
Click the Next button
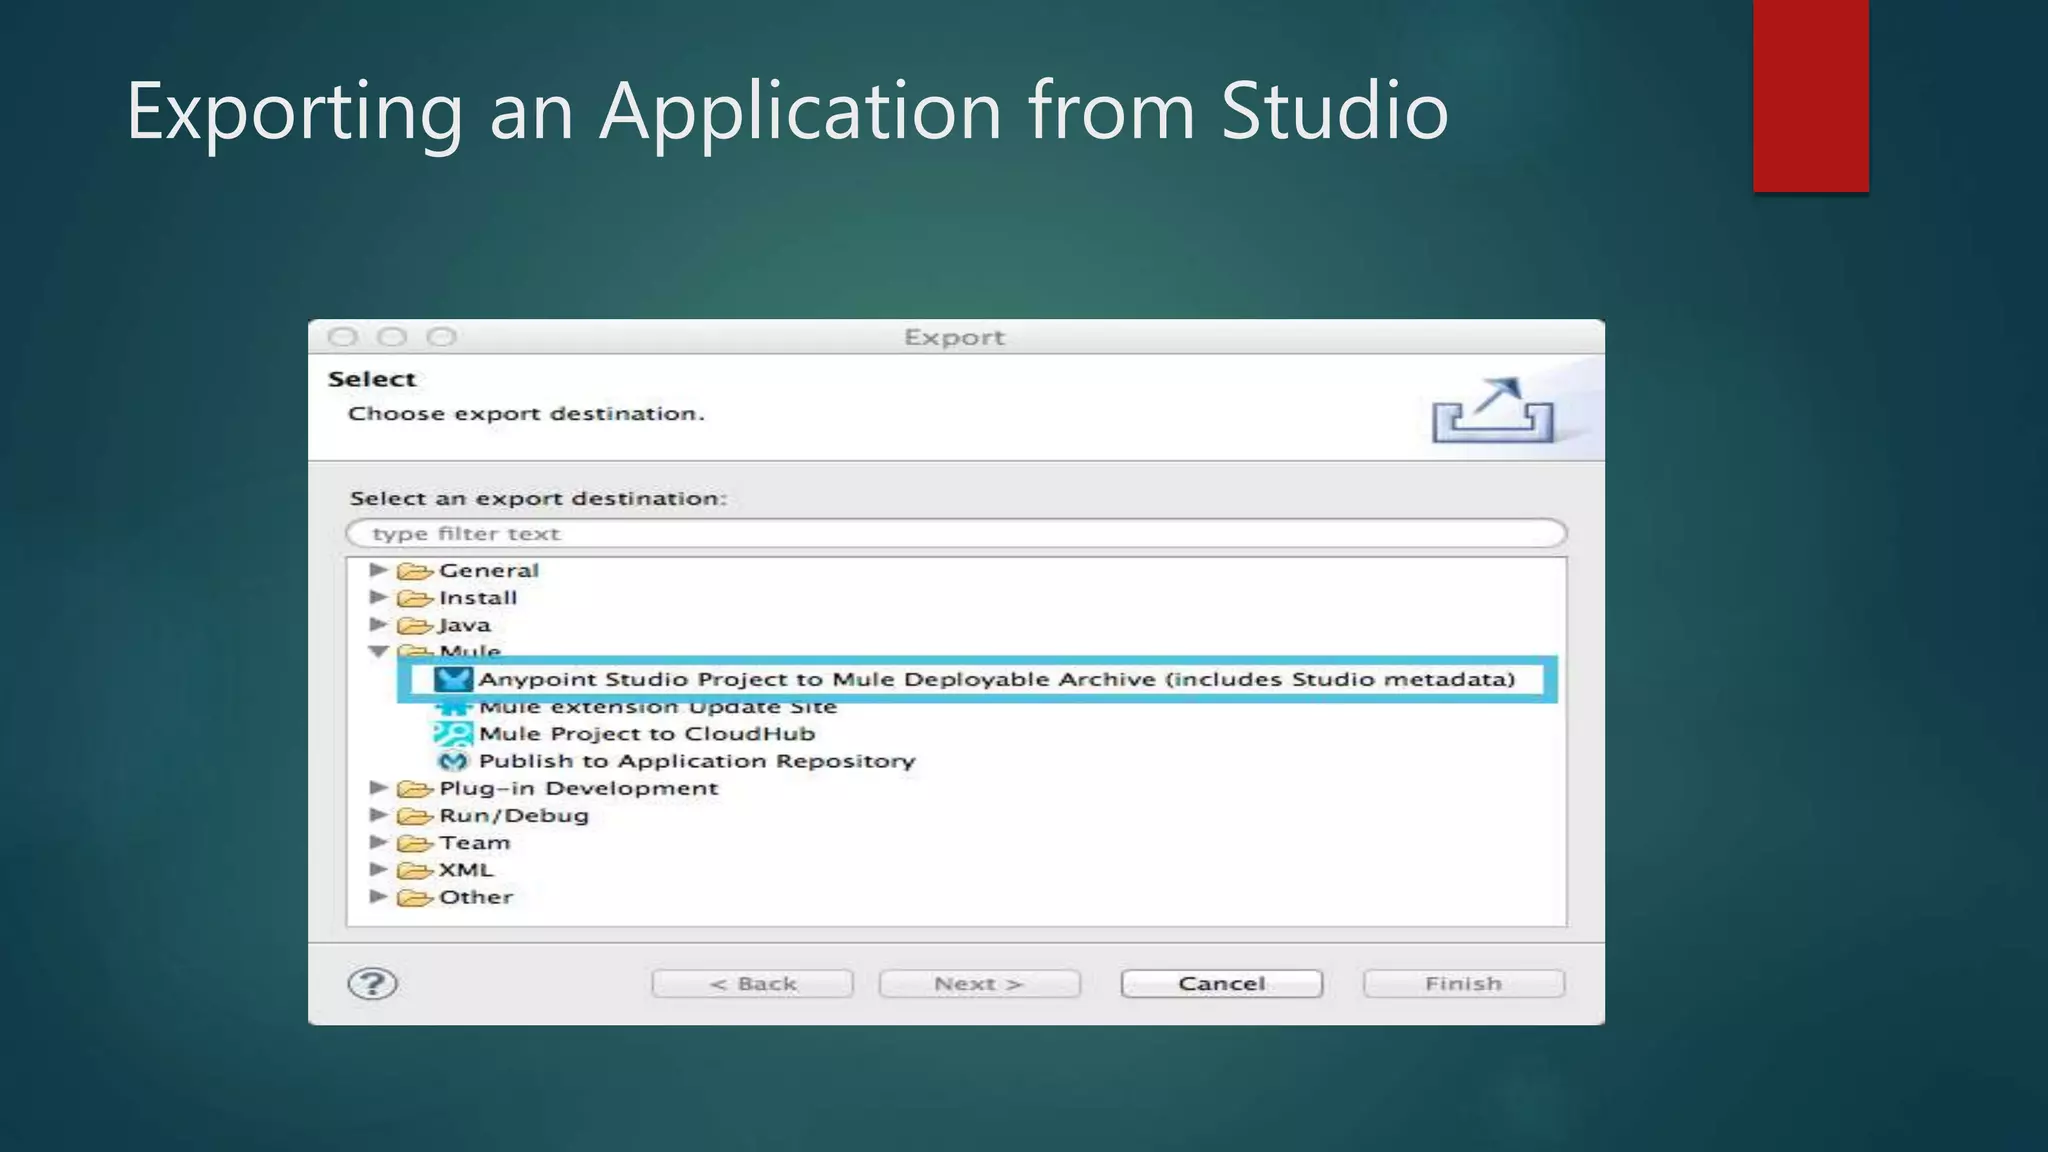point(980,984)
